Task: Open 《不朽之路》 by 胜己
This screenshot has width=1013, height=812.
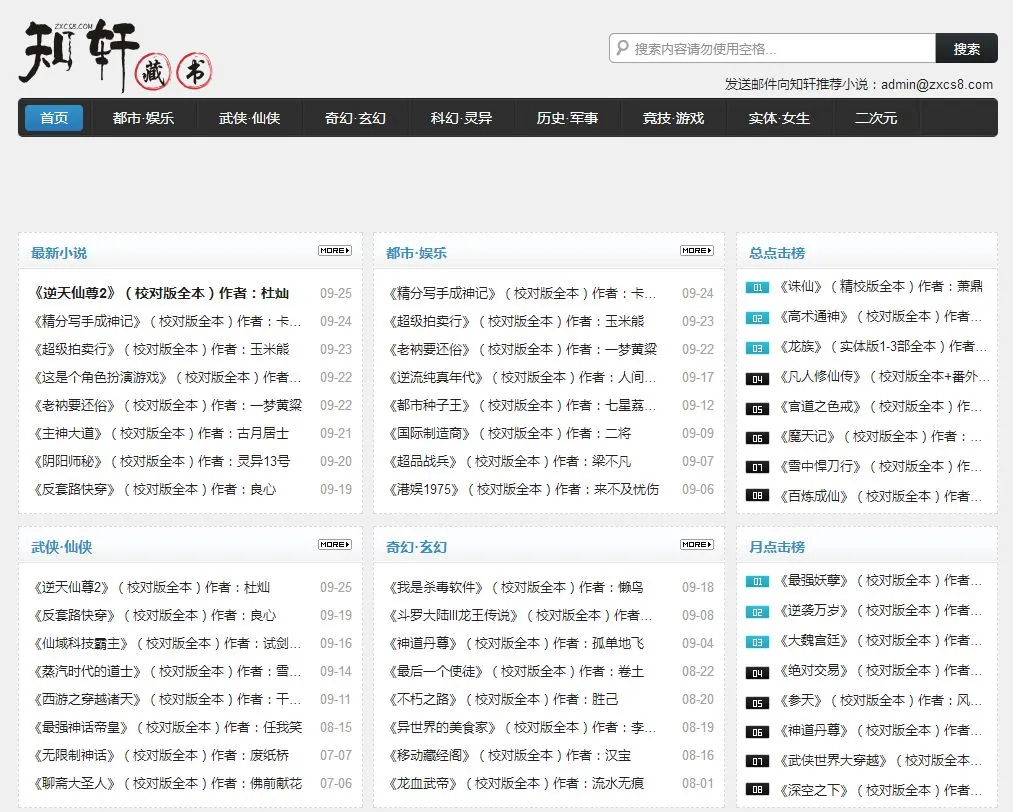Action: [503, 700]
